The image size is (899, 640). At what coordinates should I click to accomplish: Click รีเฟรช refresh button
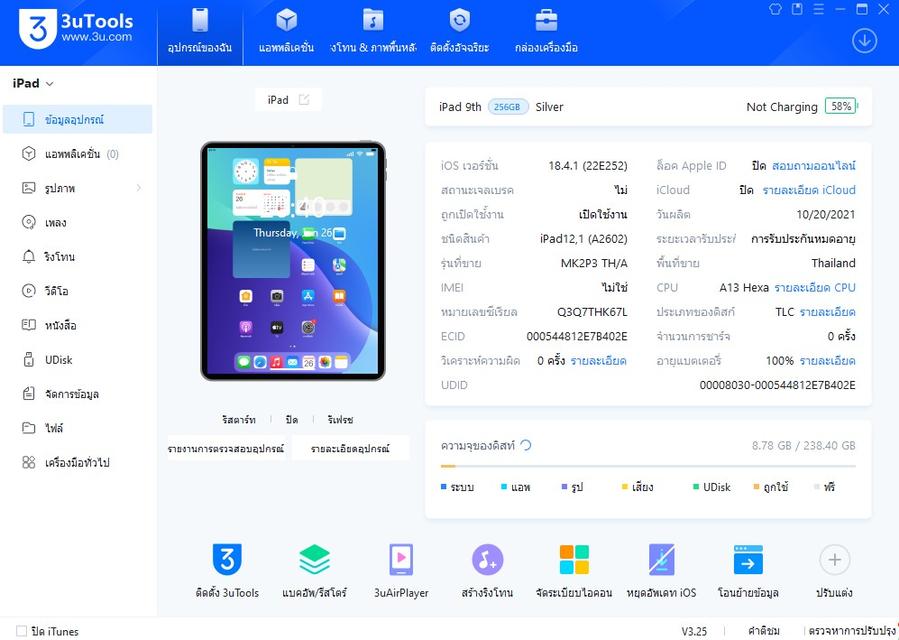click(340, 420)
